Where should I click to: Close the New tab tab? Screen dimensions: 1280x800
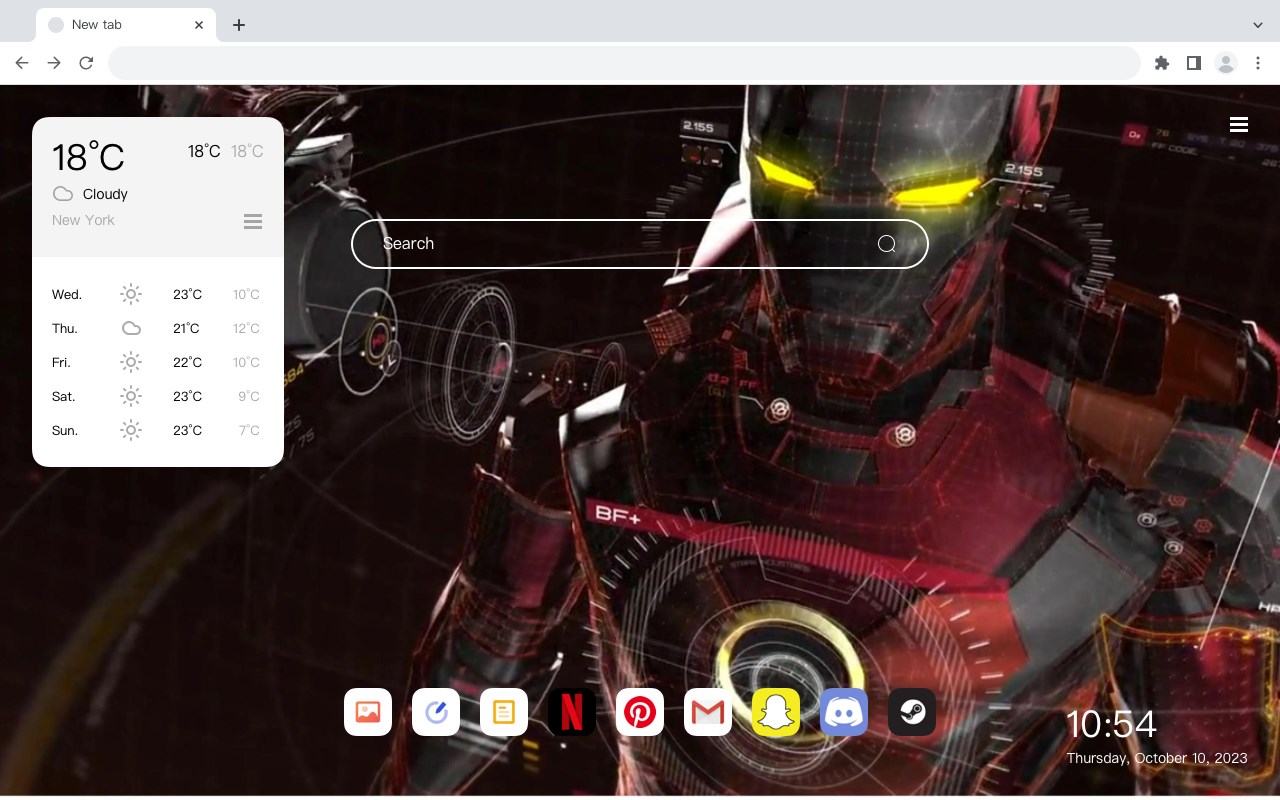coord(199,25)
